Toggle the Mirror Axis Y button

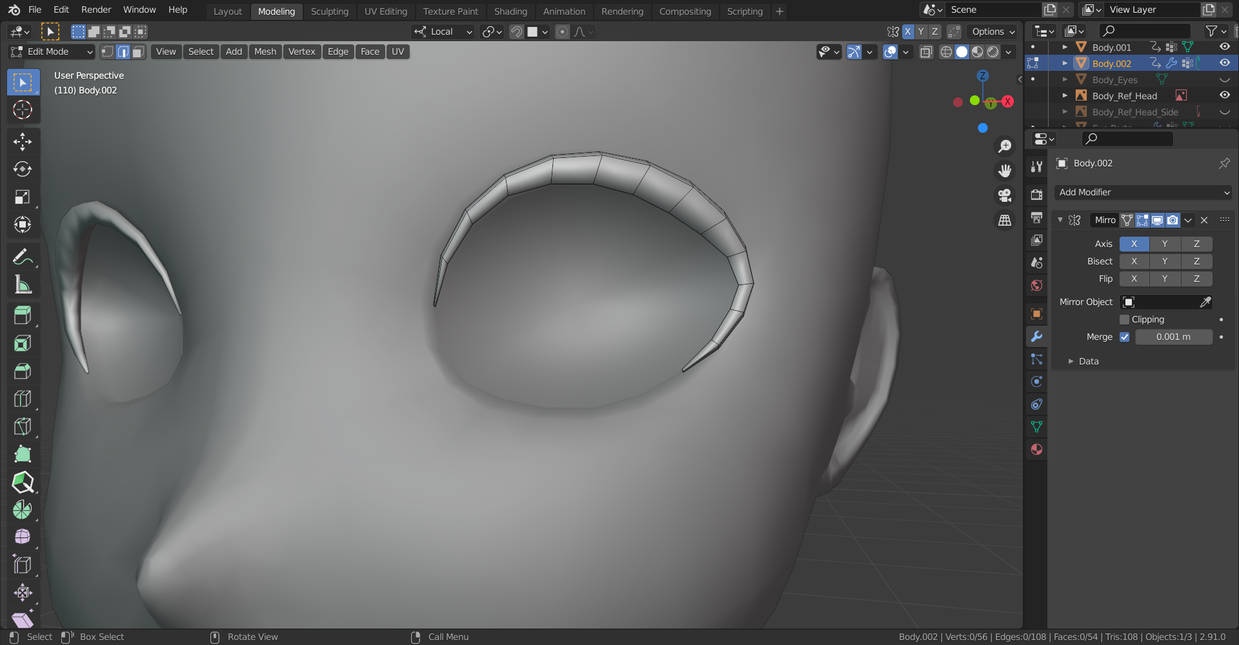(x=1165, y=244)
